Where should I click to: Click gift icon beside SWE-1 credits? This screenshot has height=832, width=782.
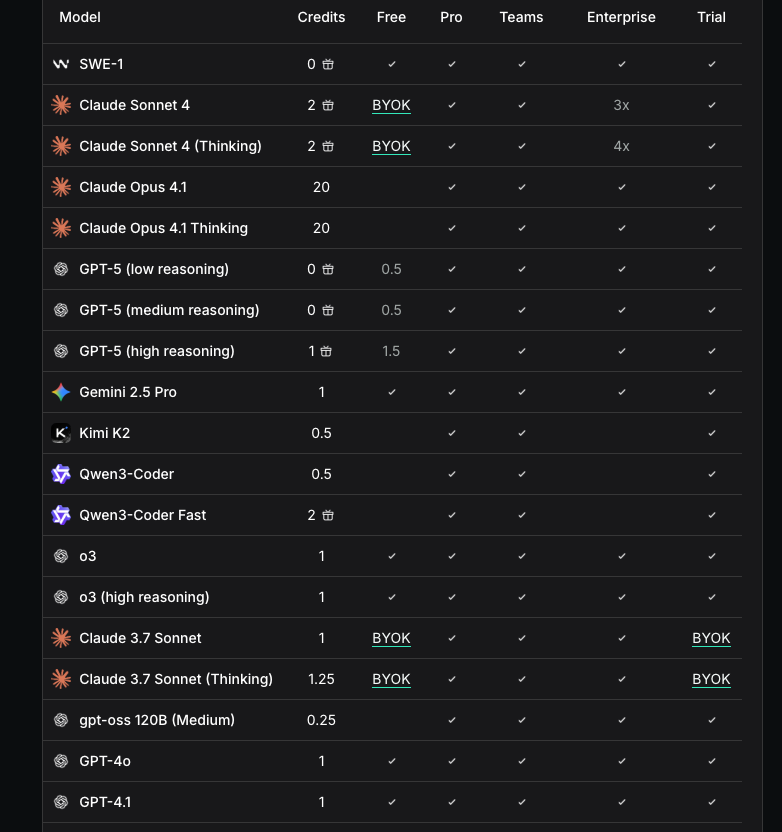pos(328,64)
